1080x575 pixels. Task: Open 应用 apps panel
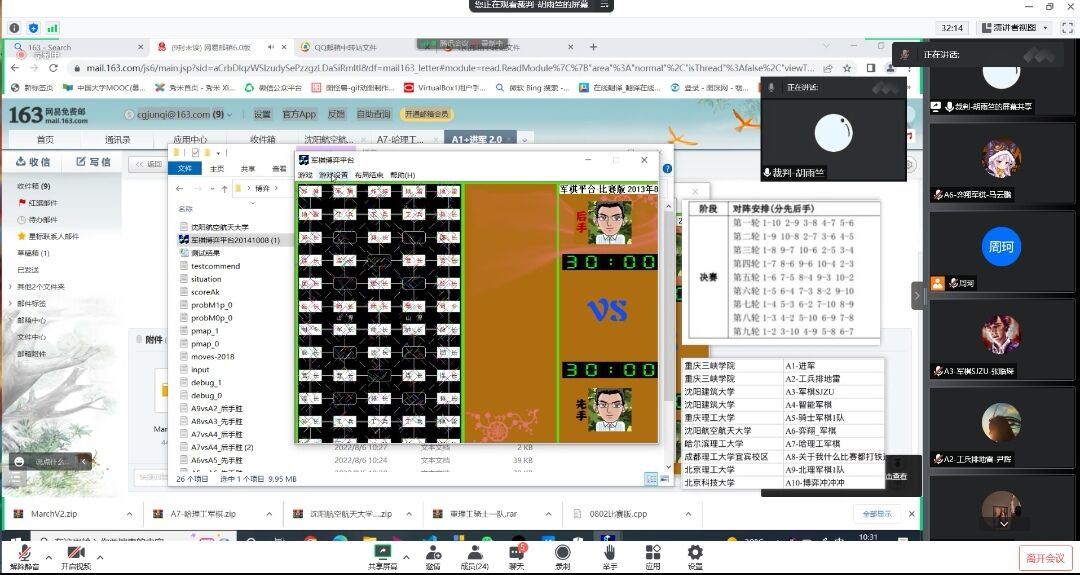(x=652, y=556)
